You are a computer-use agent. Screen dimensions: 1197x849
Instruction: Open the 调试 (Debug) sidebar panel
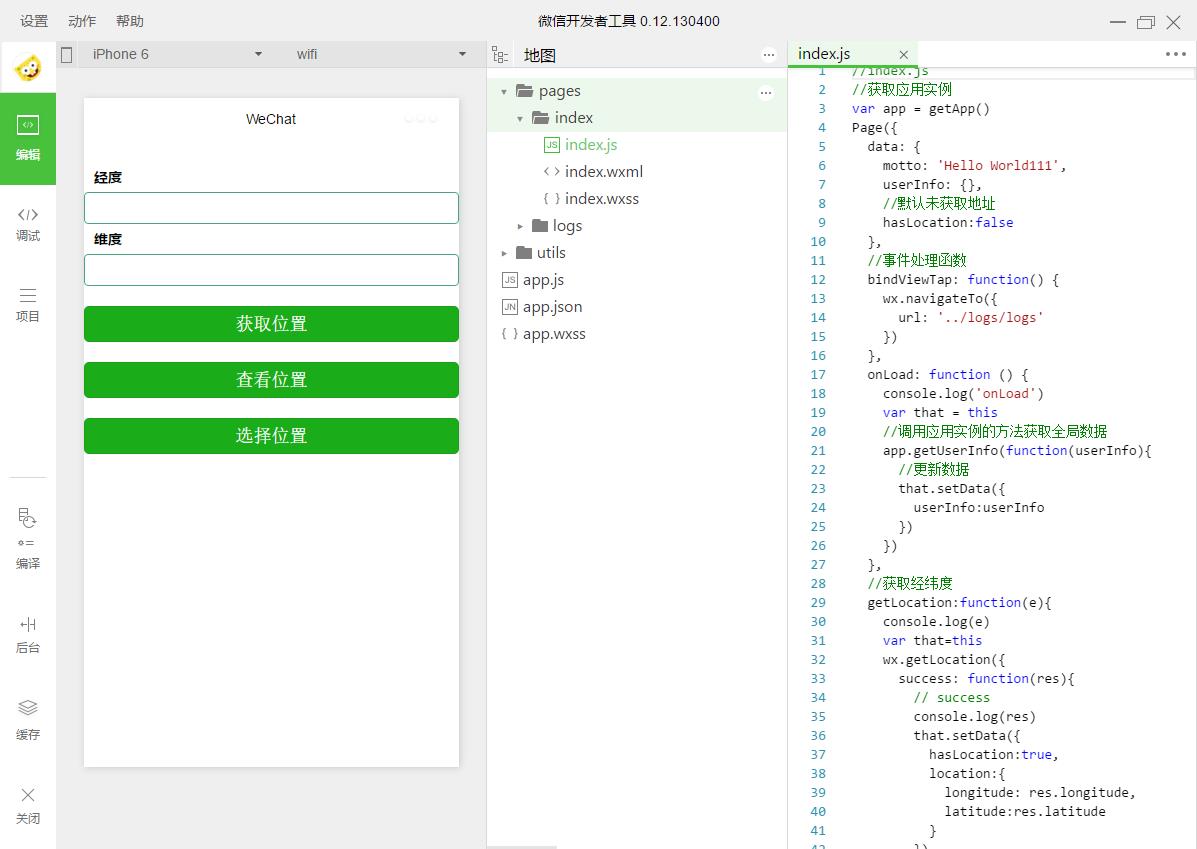pos(27,224)
